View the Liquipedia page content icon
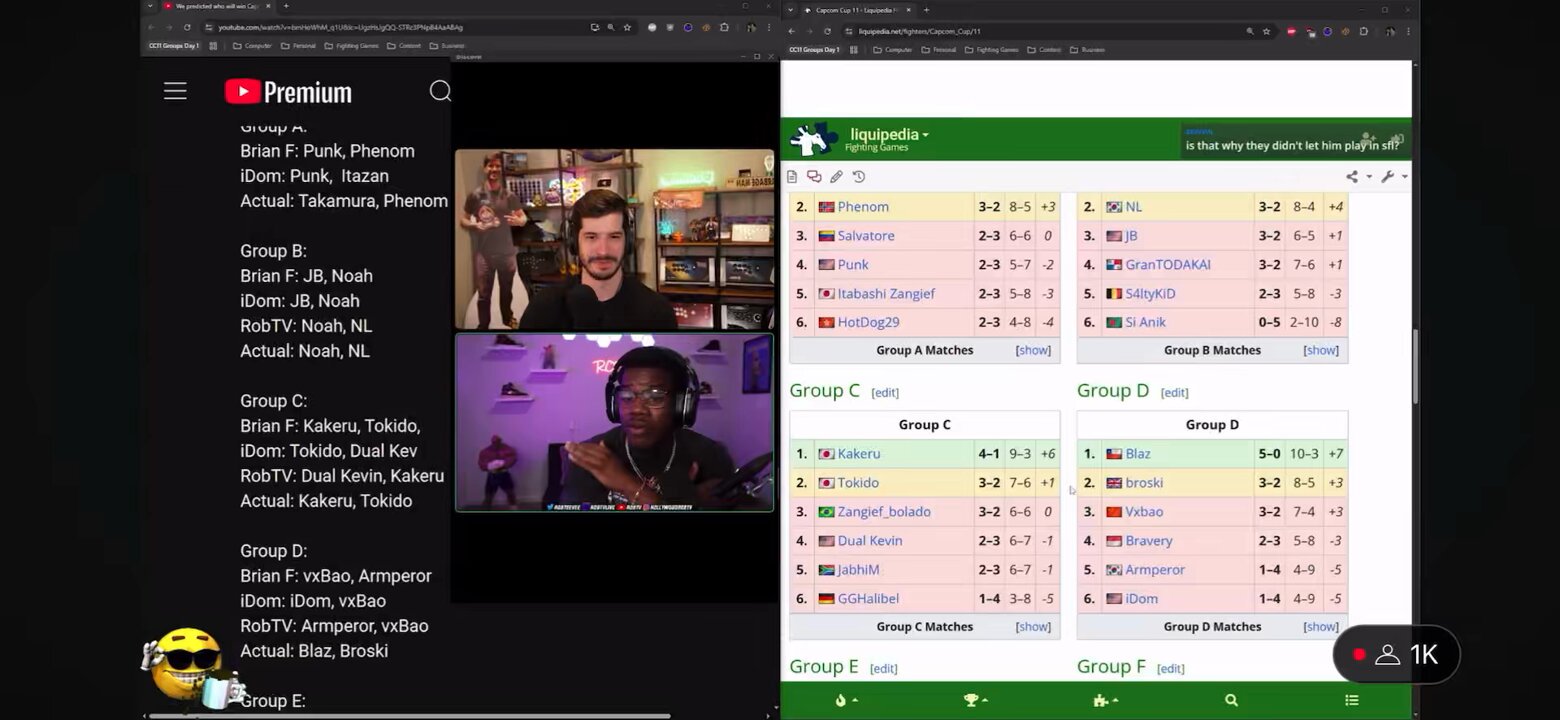Image resolution: width=1560 pixels, height=720 pixels. (792, 177)
